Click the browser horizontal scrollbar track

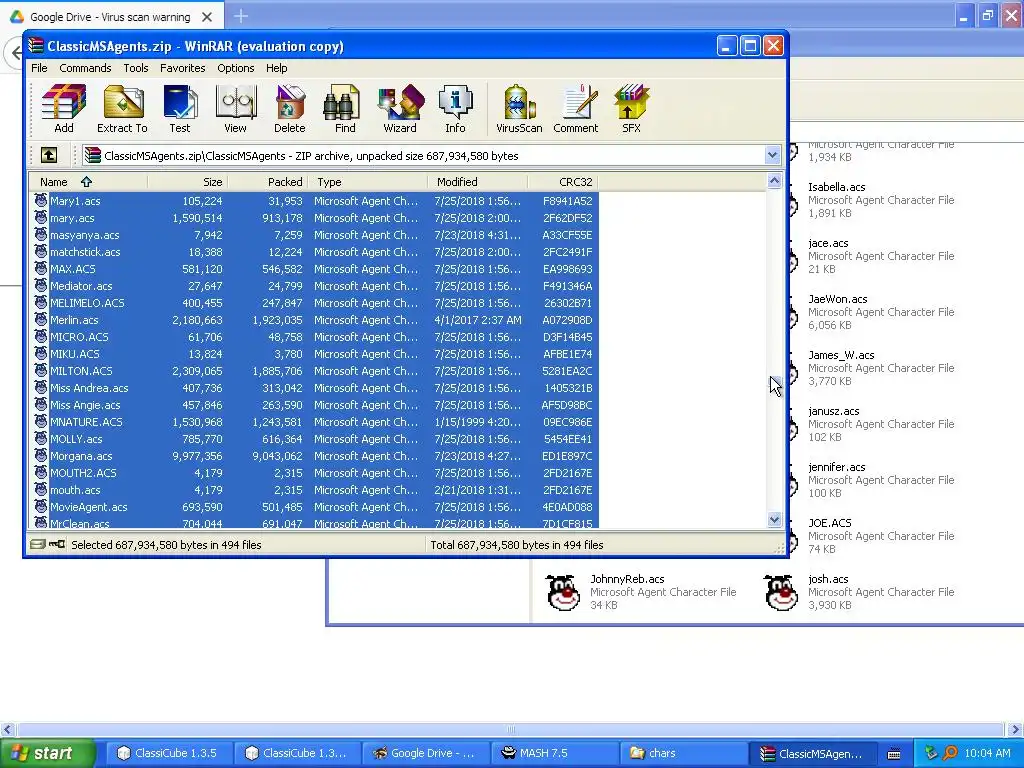tap(511, 729)
